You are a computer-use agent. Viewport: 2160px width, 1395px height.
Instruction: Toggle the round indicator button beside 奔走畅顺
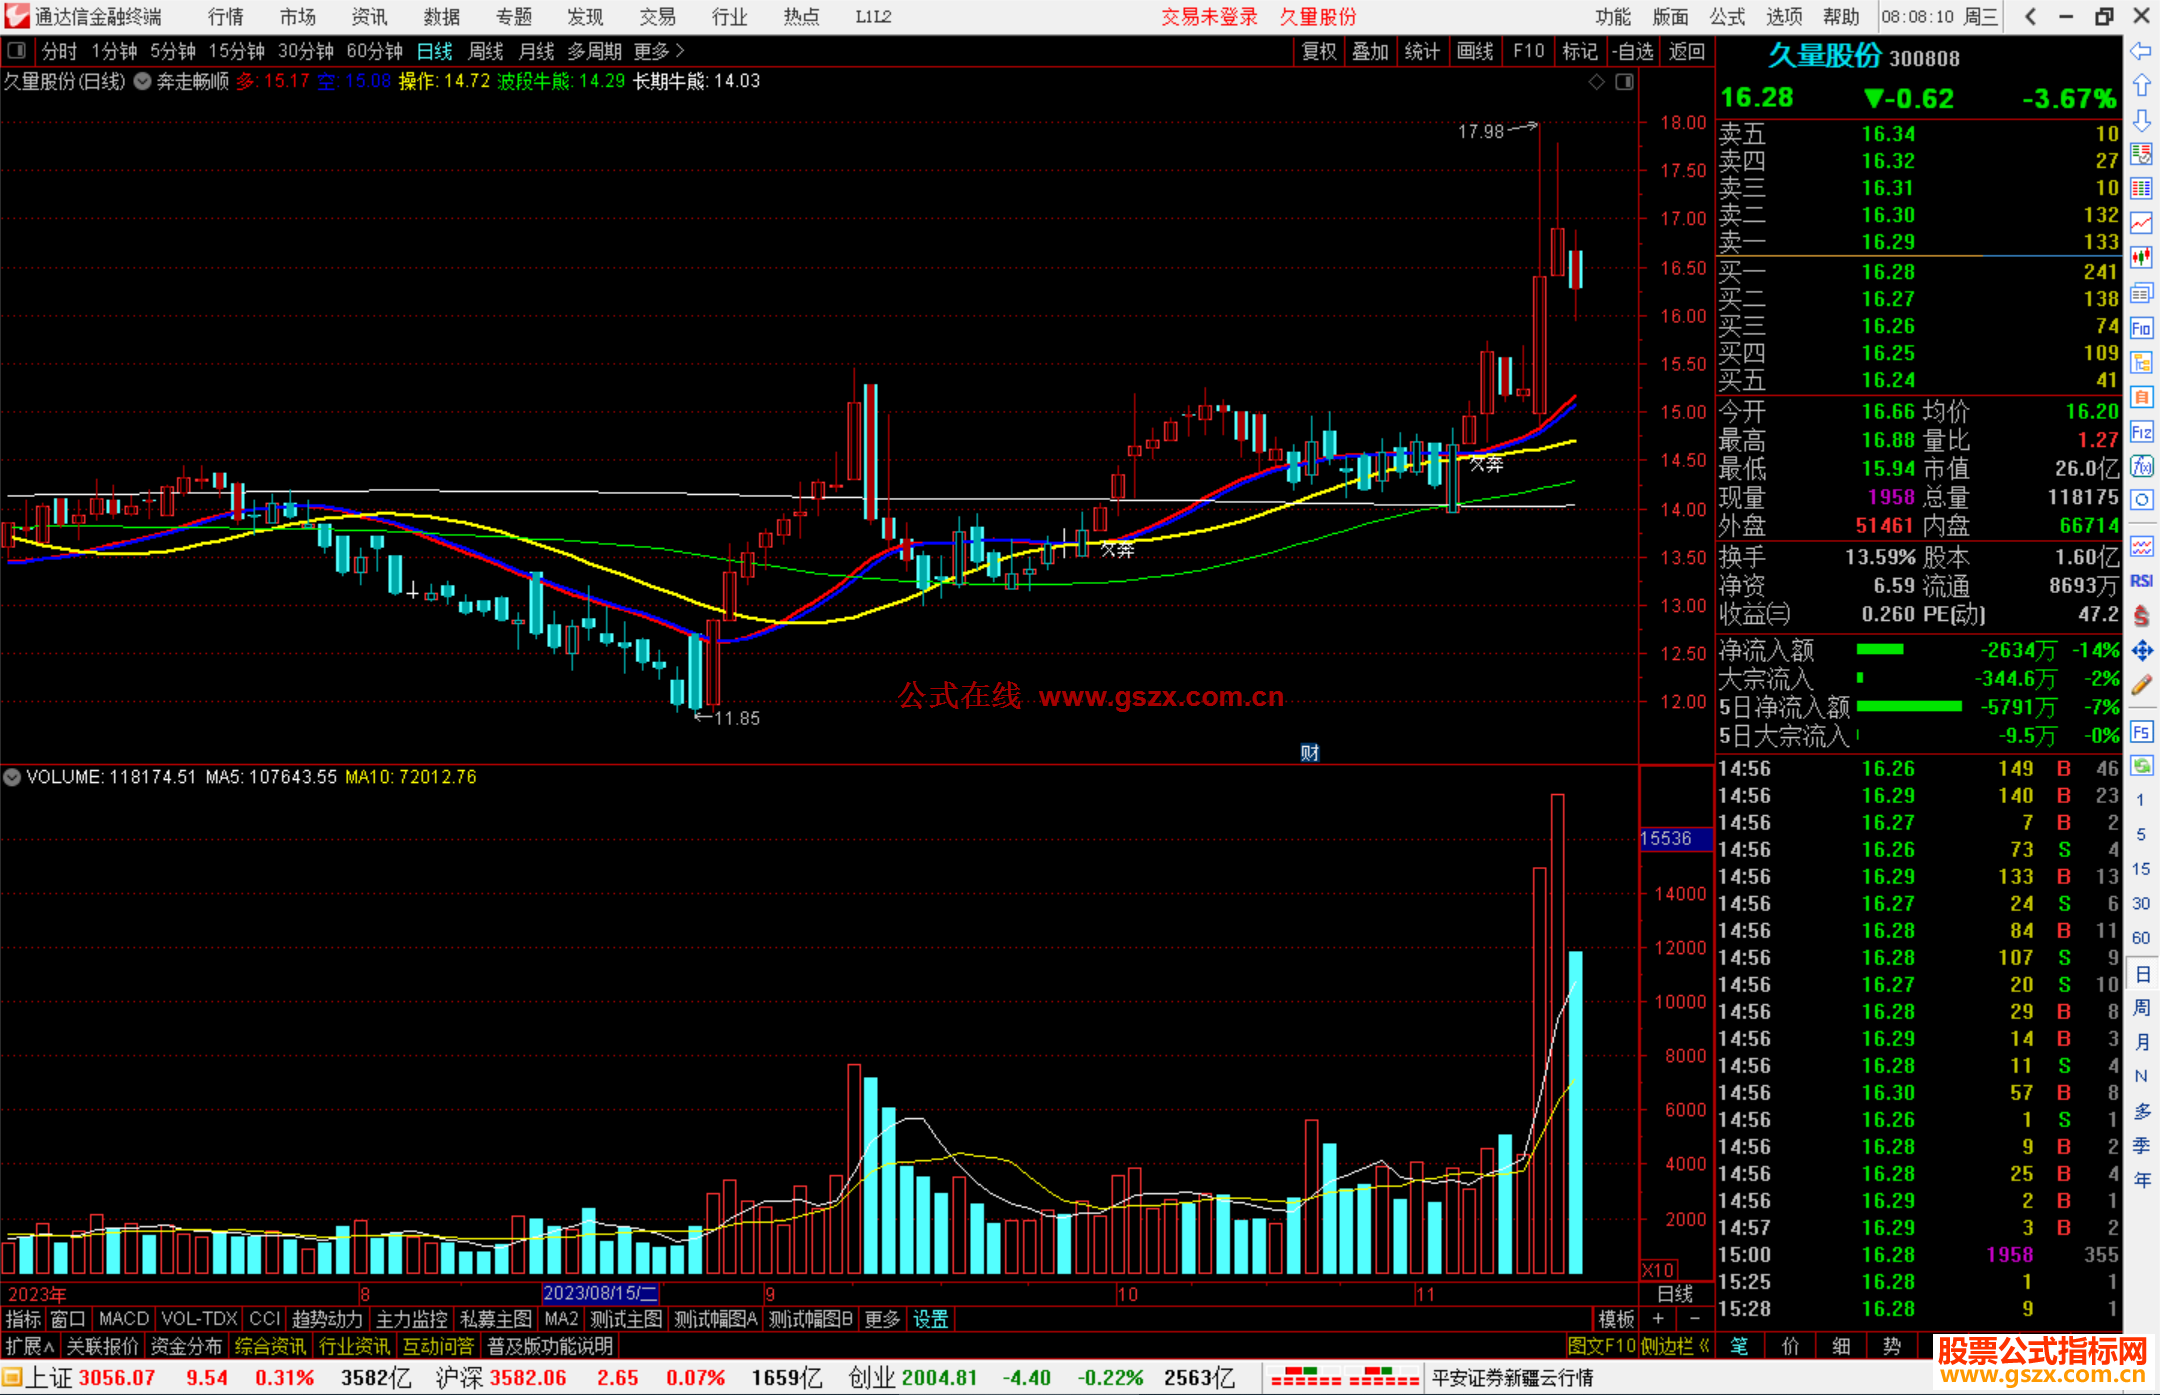(143, 81)
